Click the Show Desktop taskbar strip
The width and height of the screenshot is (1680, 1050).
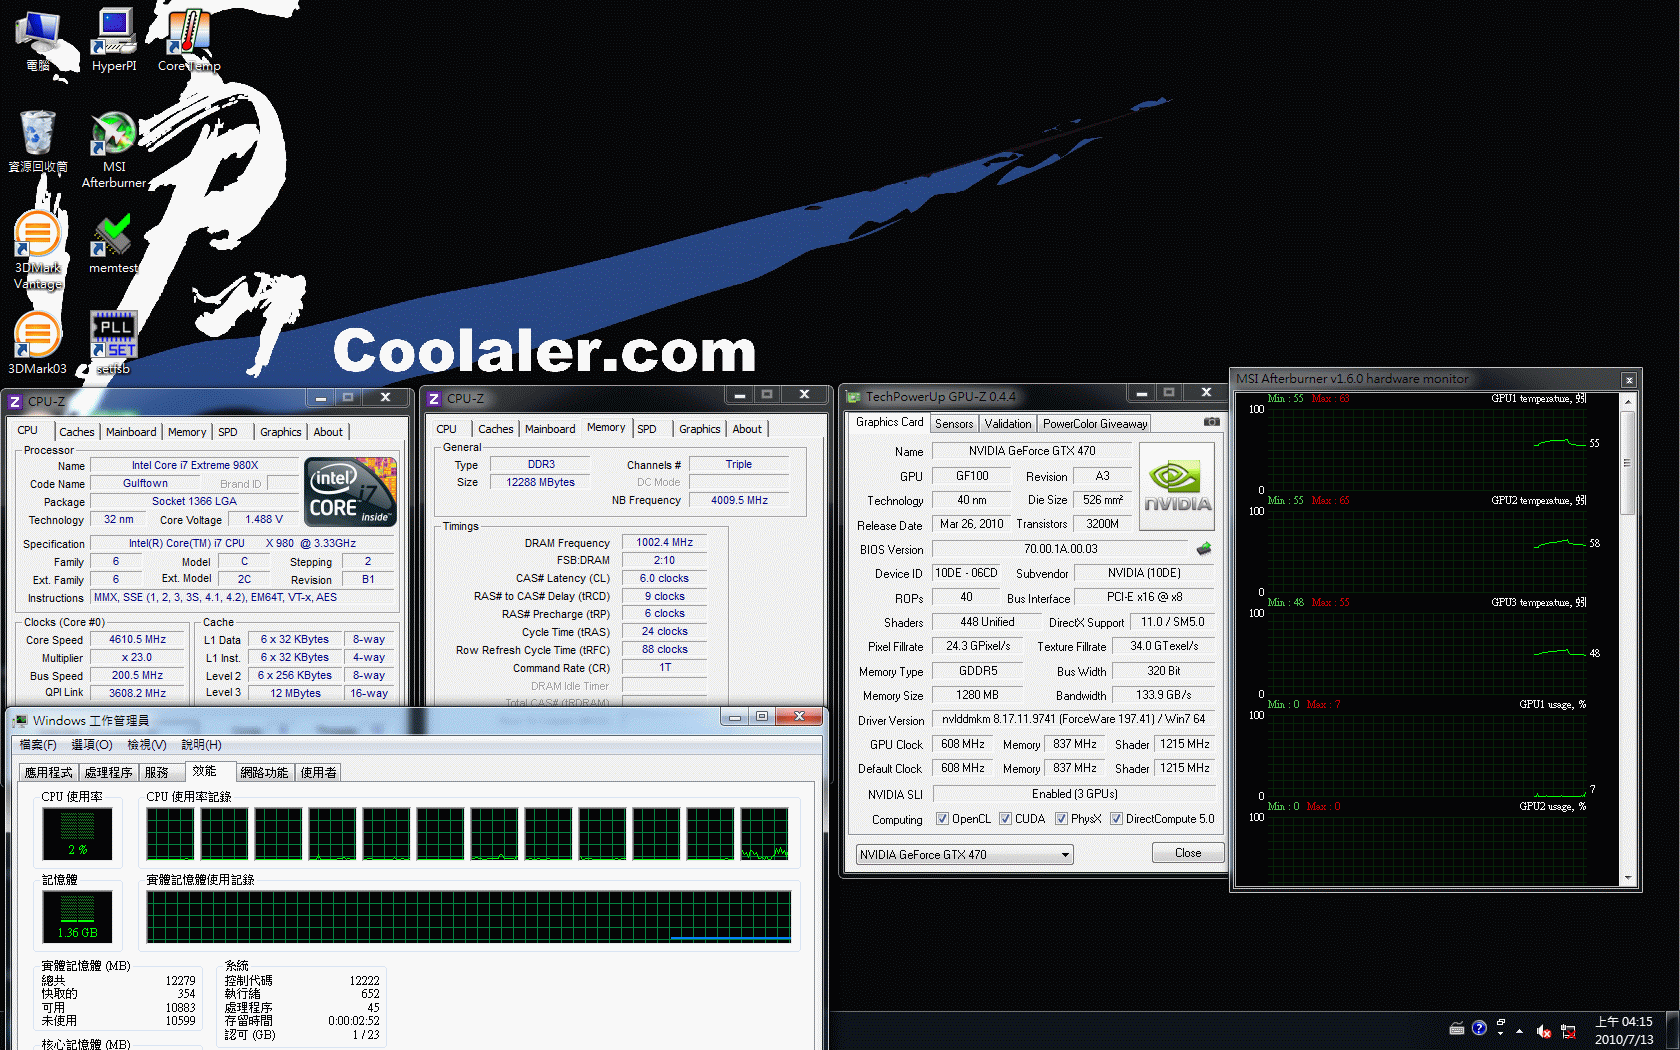(x=1673, y=1030)
